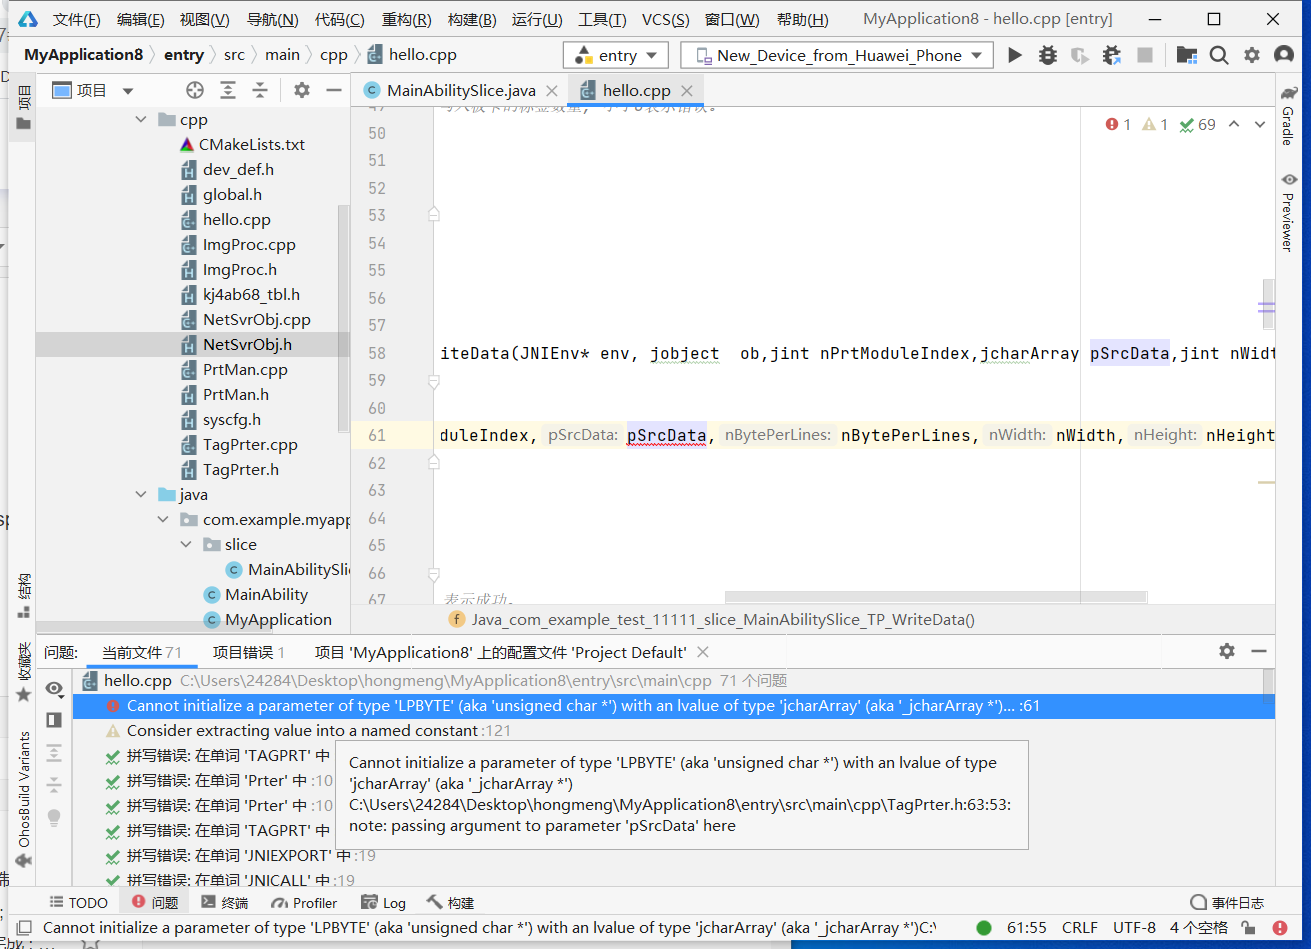The image size is (1311, 949).
Task: Open the Profiler tool window
Action: [305, 902]
